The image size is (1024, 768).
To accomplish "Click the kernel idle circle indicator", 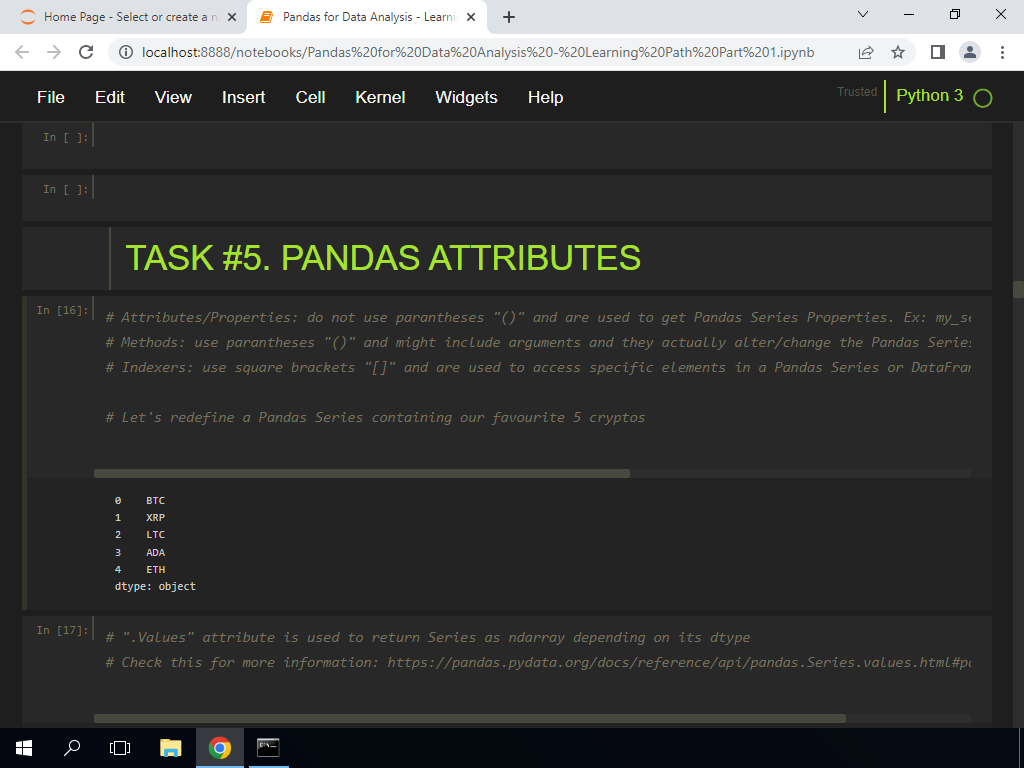I will (x=983, y=98).
